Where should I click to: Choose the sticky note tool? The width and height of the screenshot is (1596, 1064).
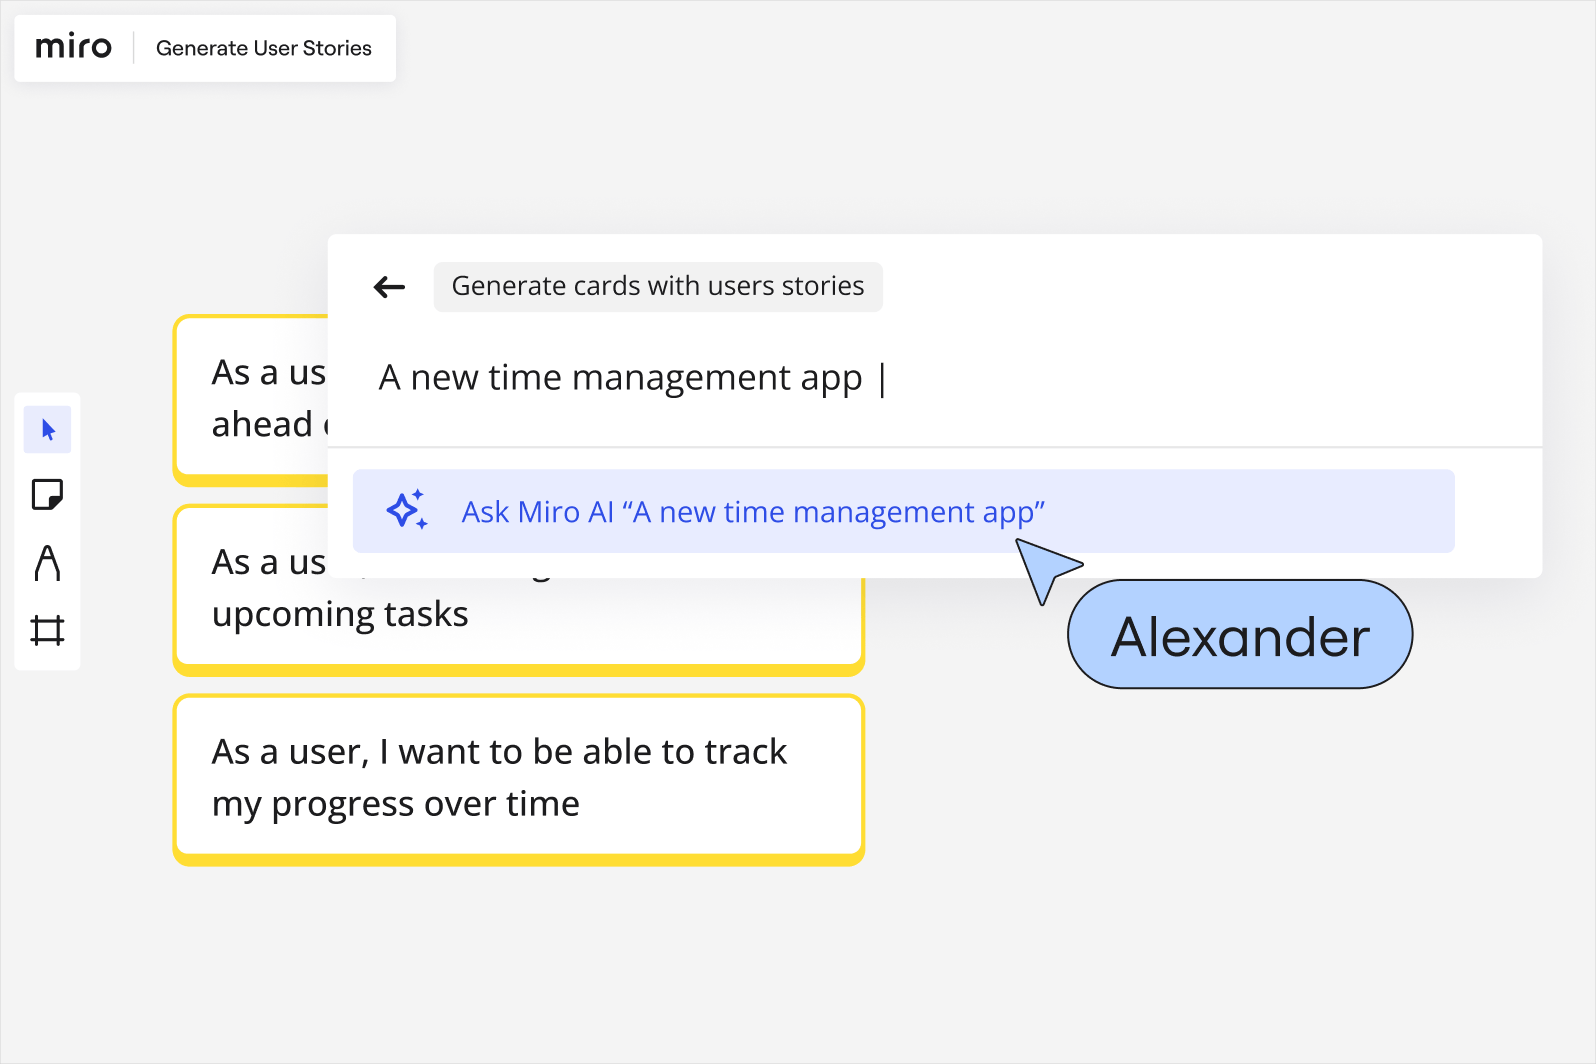coord(47,495)
